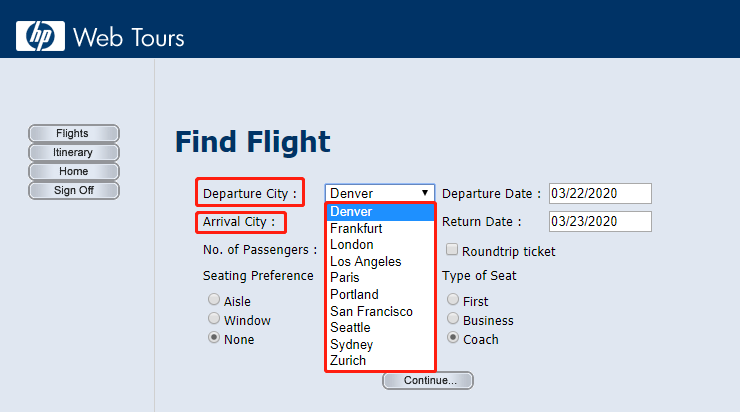Pick Zurich from the city list
This screenshot has width=740, height=412.
pos(348,361)
